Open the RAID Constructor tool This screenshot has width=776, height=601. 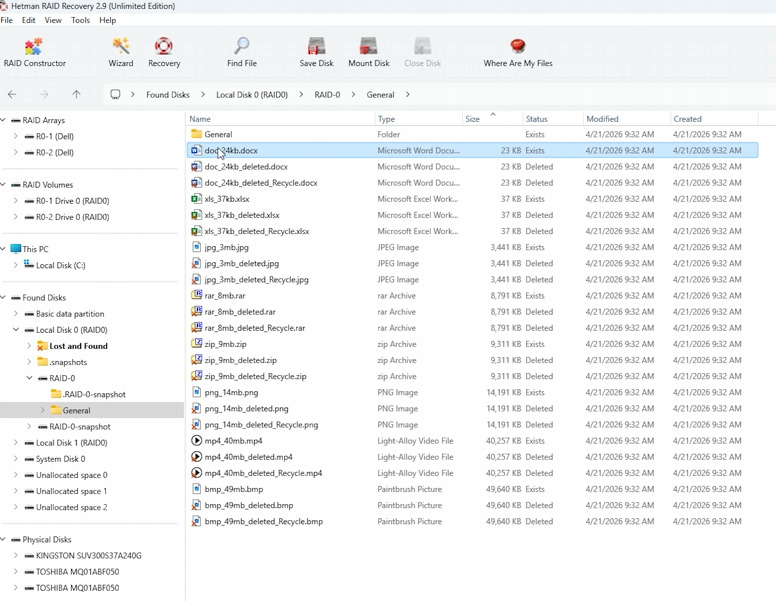[34, 52]
